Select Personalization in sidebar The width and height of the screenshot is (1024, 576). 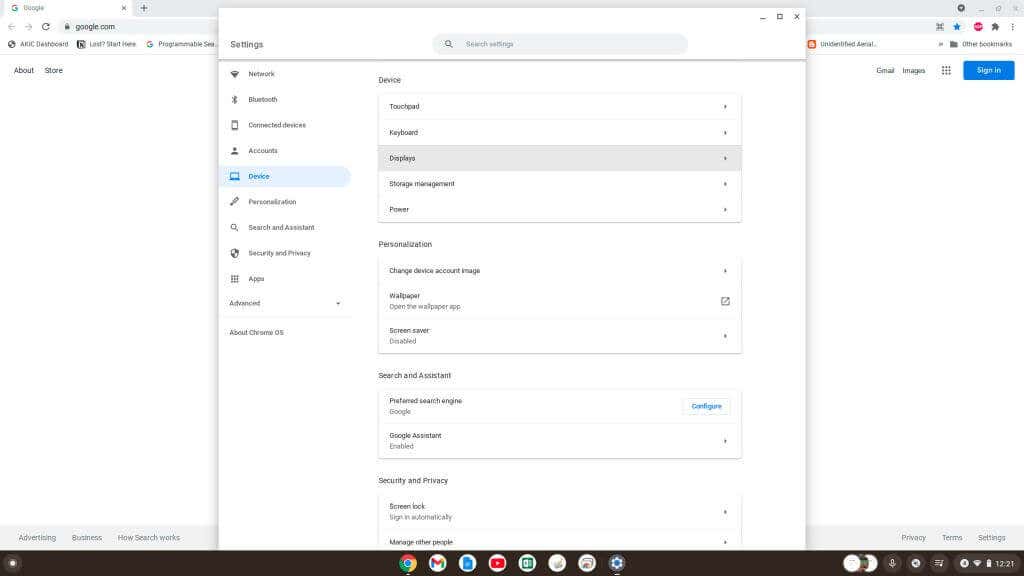point(272,202)
